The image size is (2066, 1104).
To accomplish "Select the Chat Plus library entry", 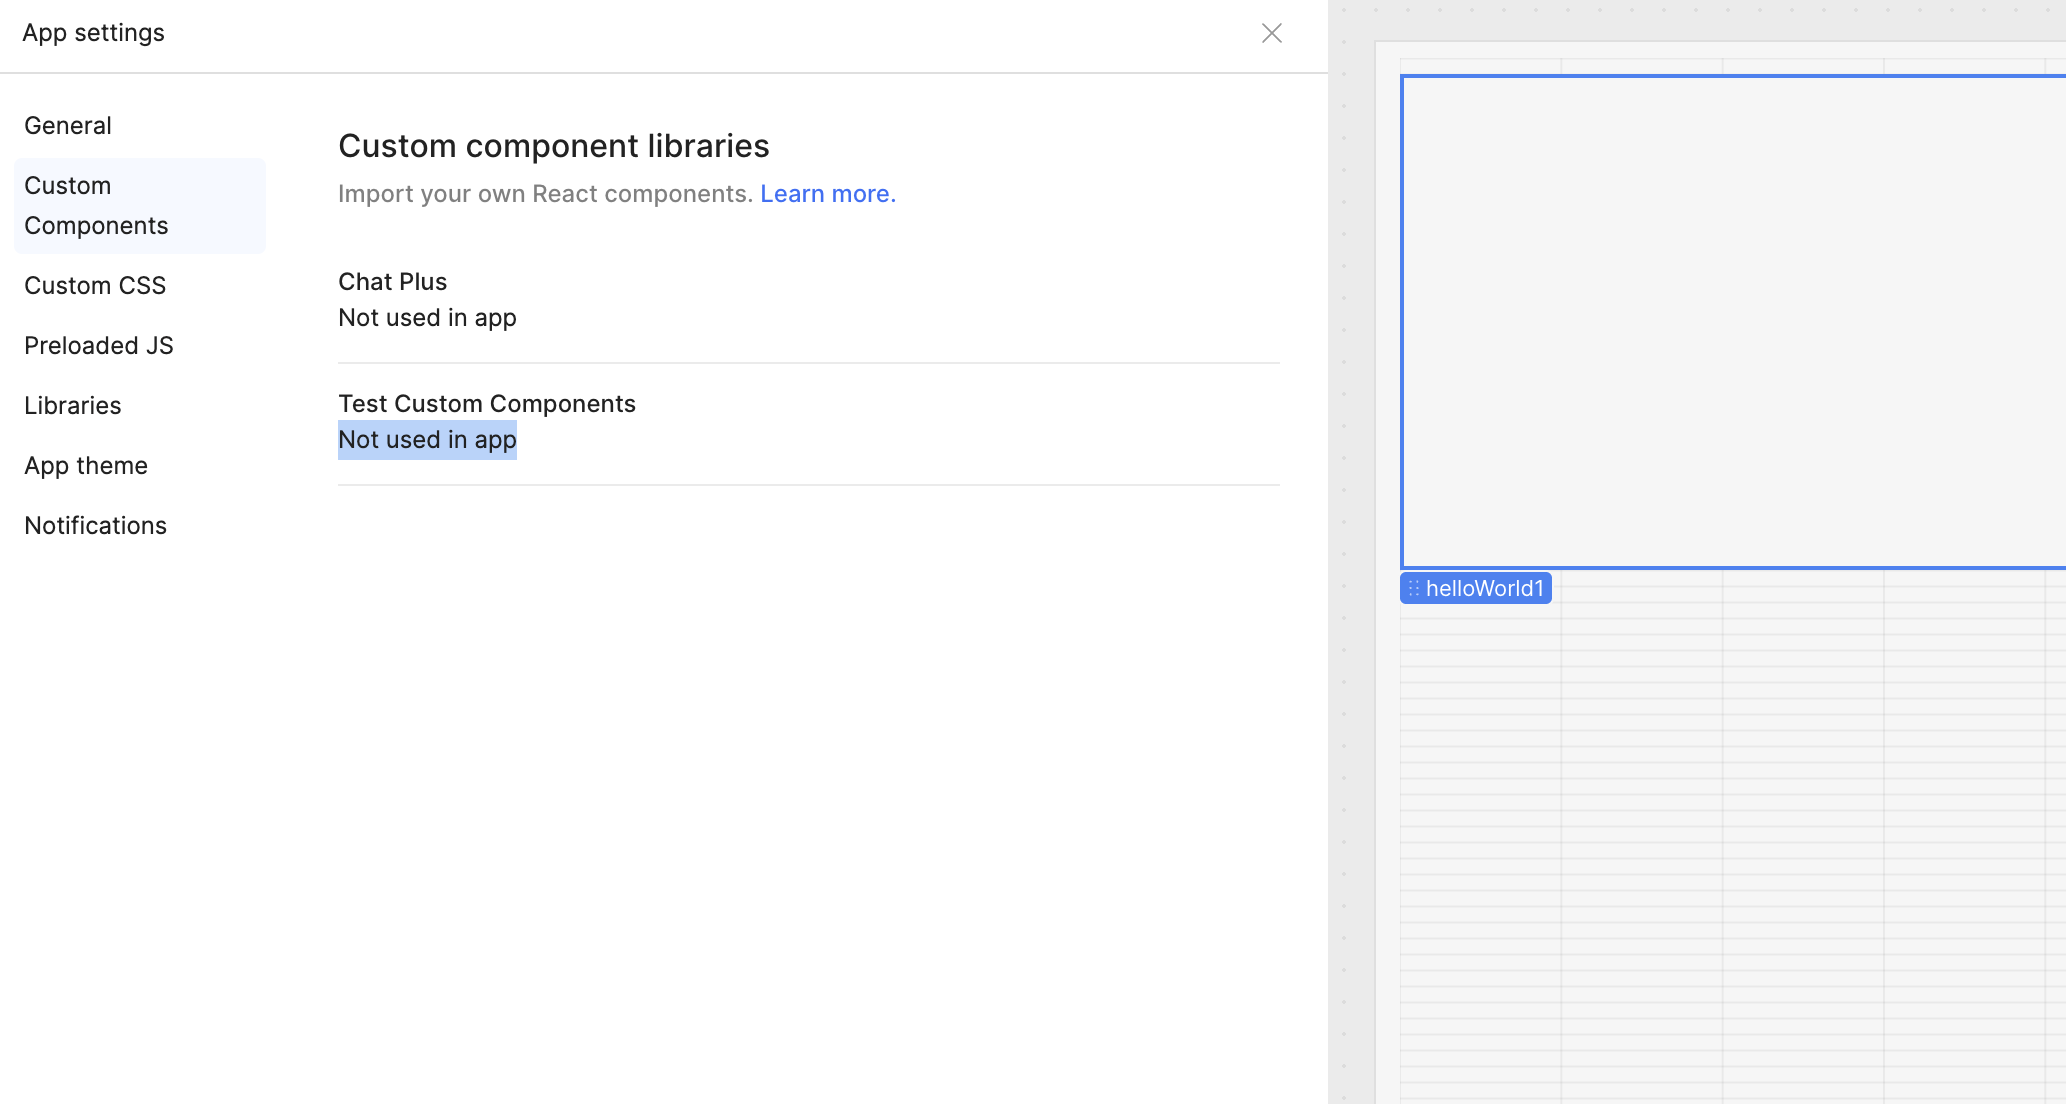I will click(393, 282).
